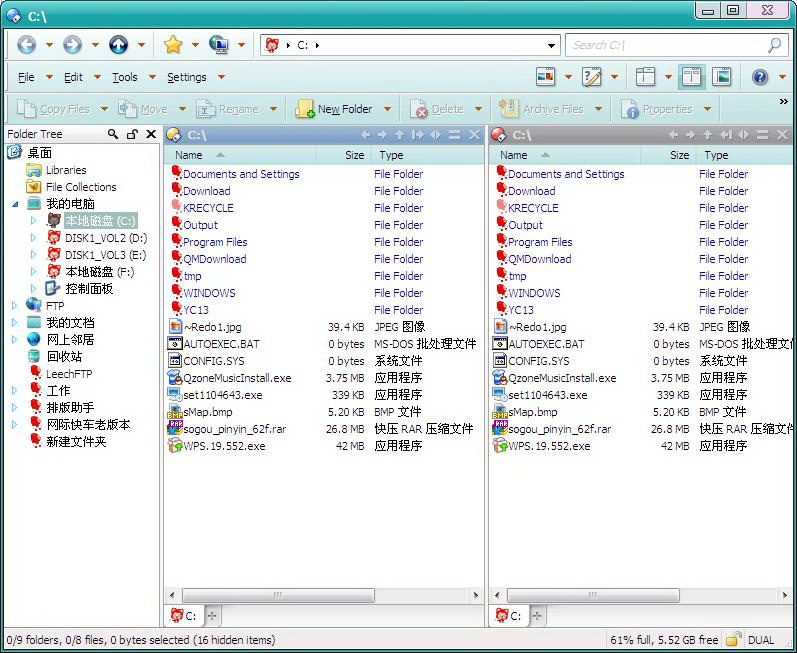
Task: Open the address bar path dropdown
Action: coord(551,46)
